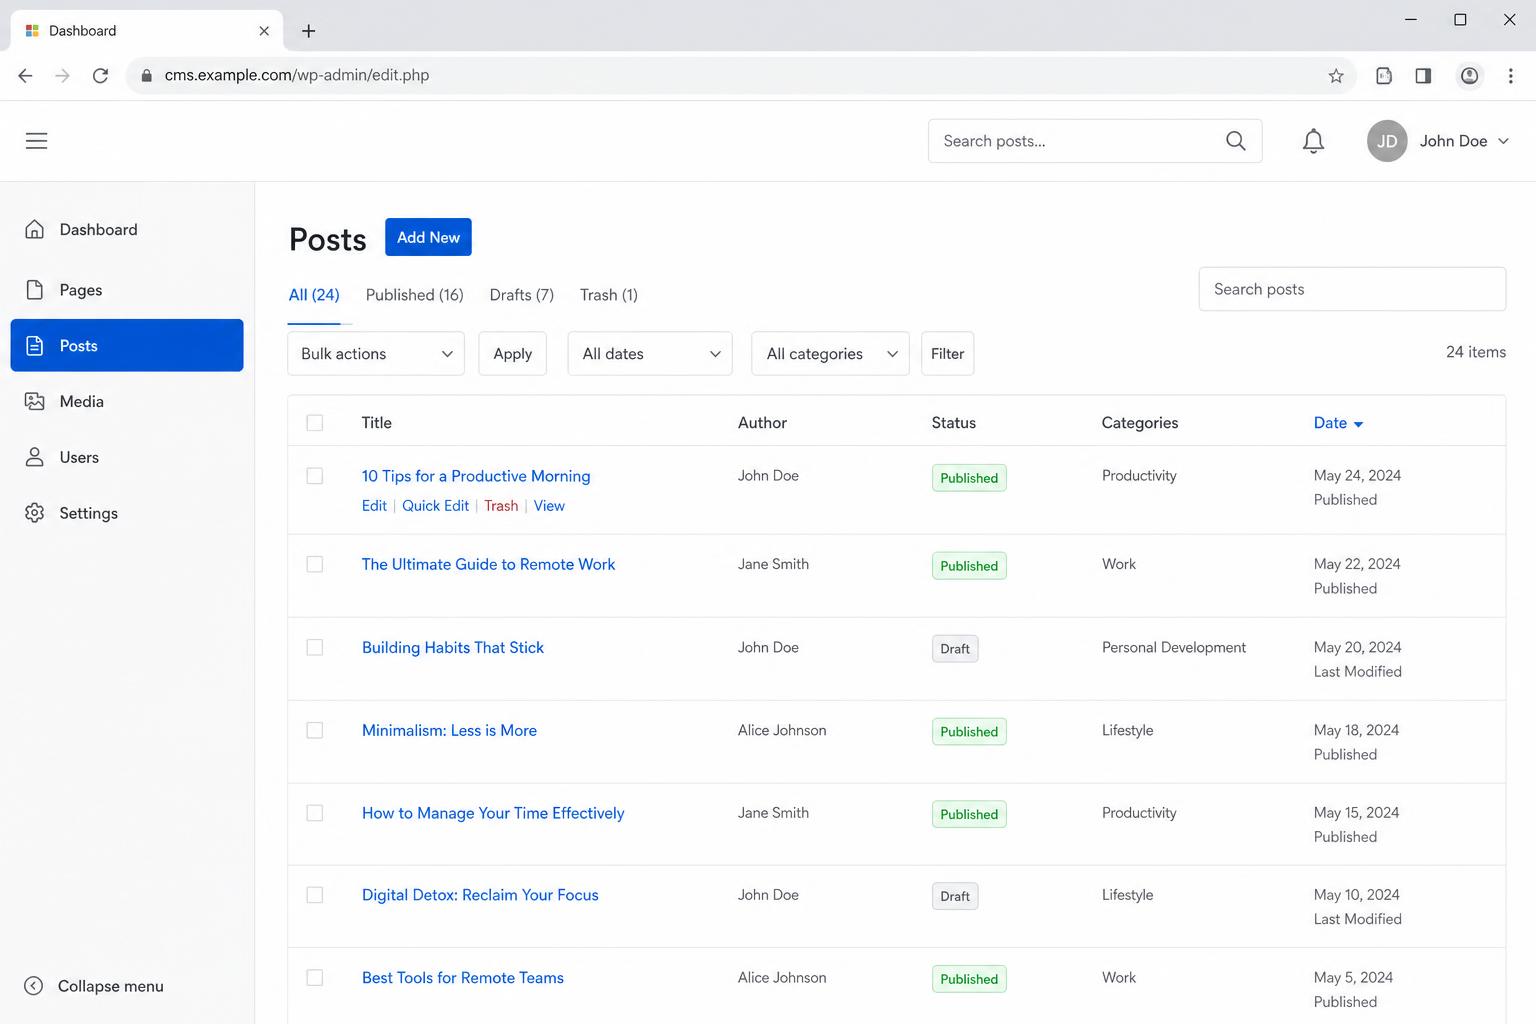Open the Bulk actions dropdown

point(376,354)
